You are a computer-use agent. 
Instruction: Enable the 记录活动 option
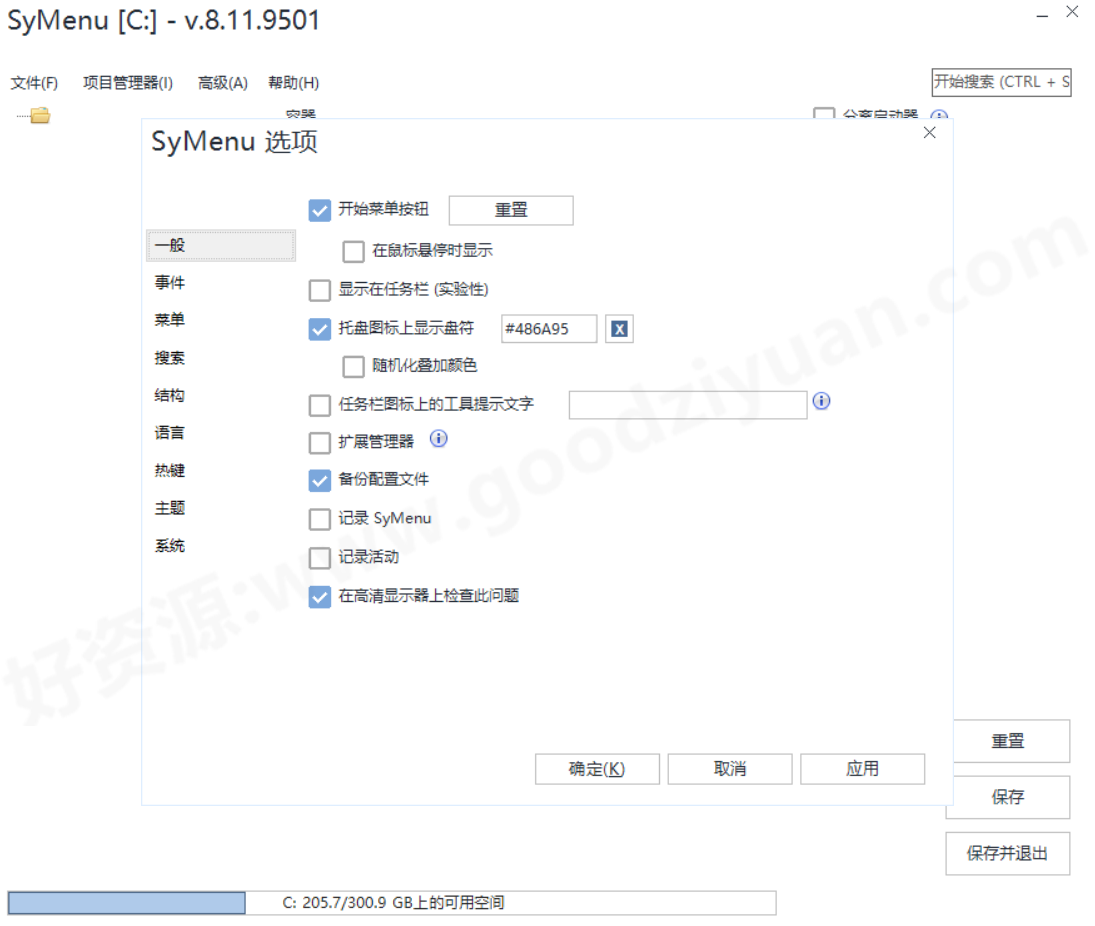(319, 558)
